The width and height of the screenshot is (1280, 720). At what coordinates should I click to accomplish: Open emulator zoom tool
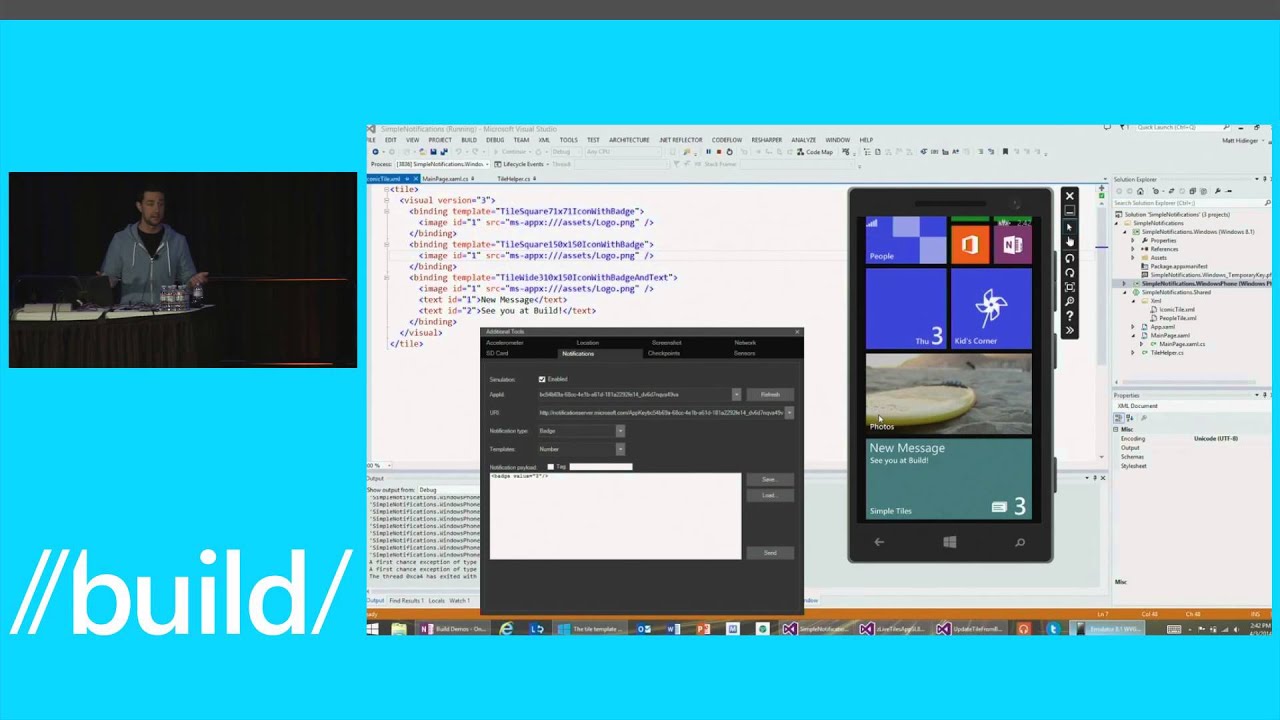pos(1069,301)
